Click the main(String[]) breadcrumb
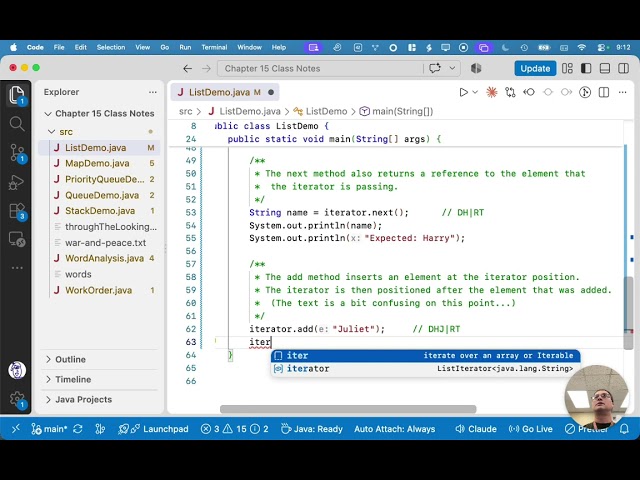The image size is (640, 480). click(x=396, y=111)
